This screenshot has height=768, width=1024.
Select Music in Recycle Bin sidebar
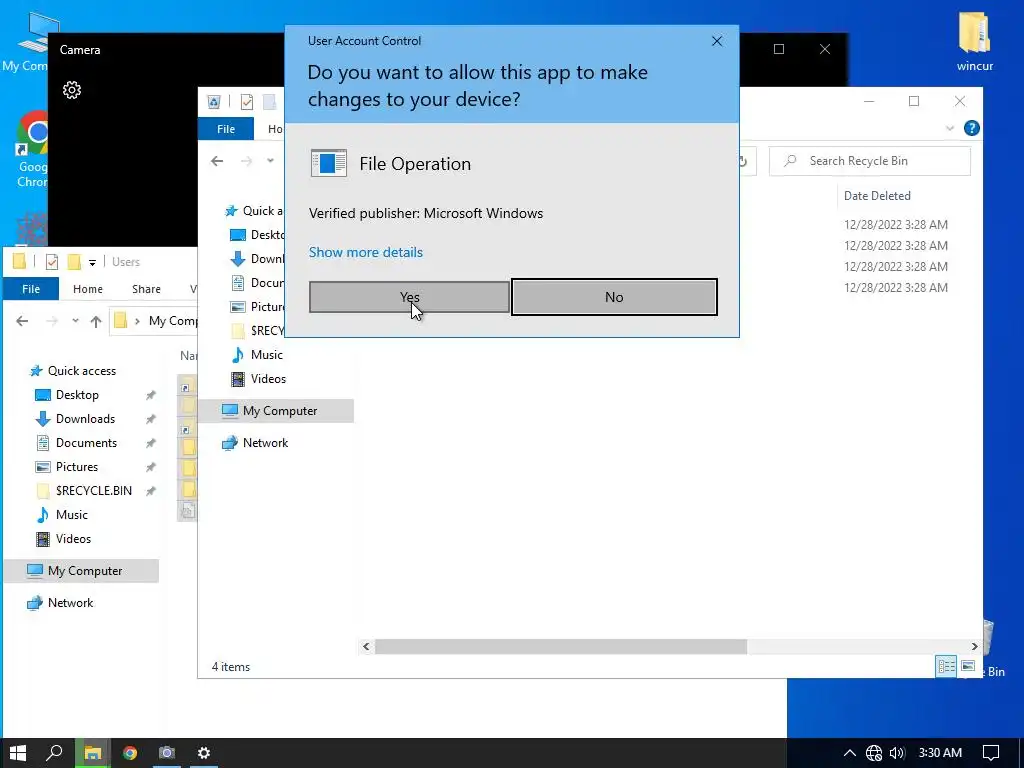[266, 355]
